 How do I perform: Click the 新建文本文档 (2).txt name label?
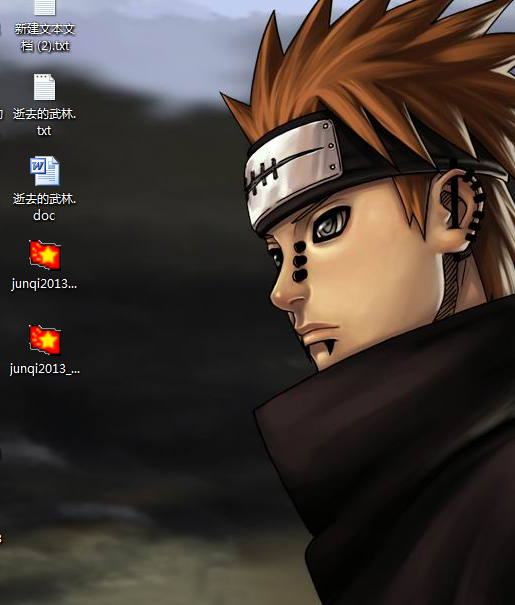point(45,37)
